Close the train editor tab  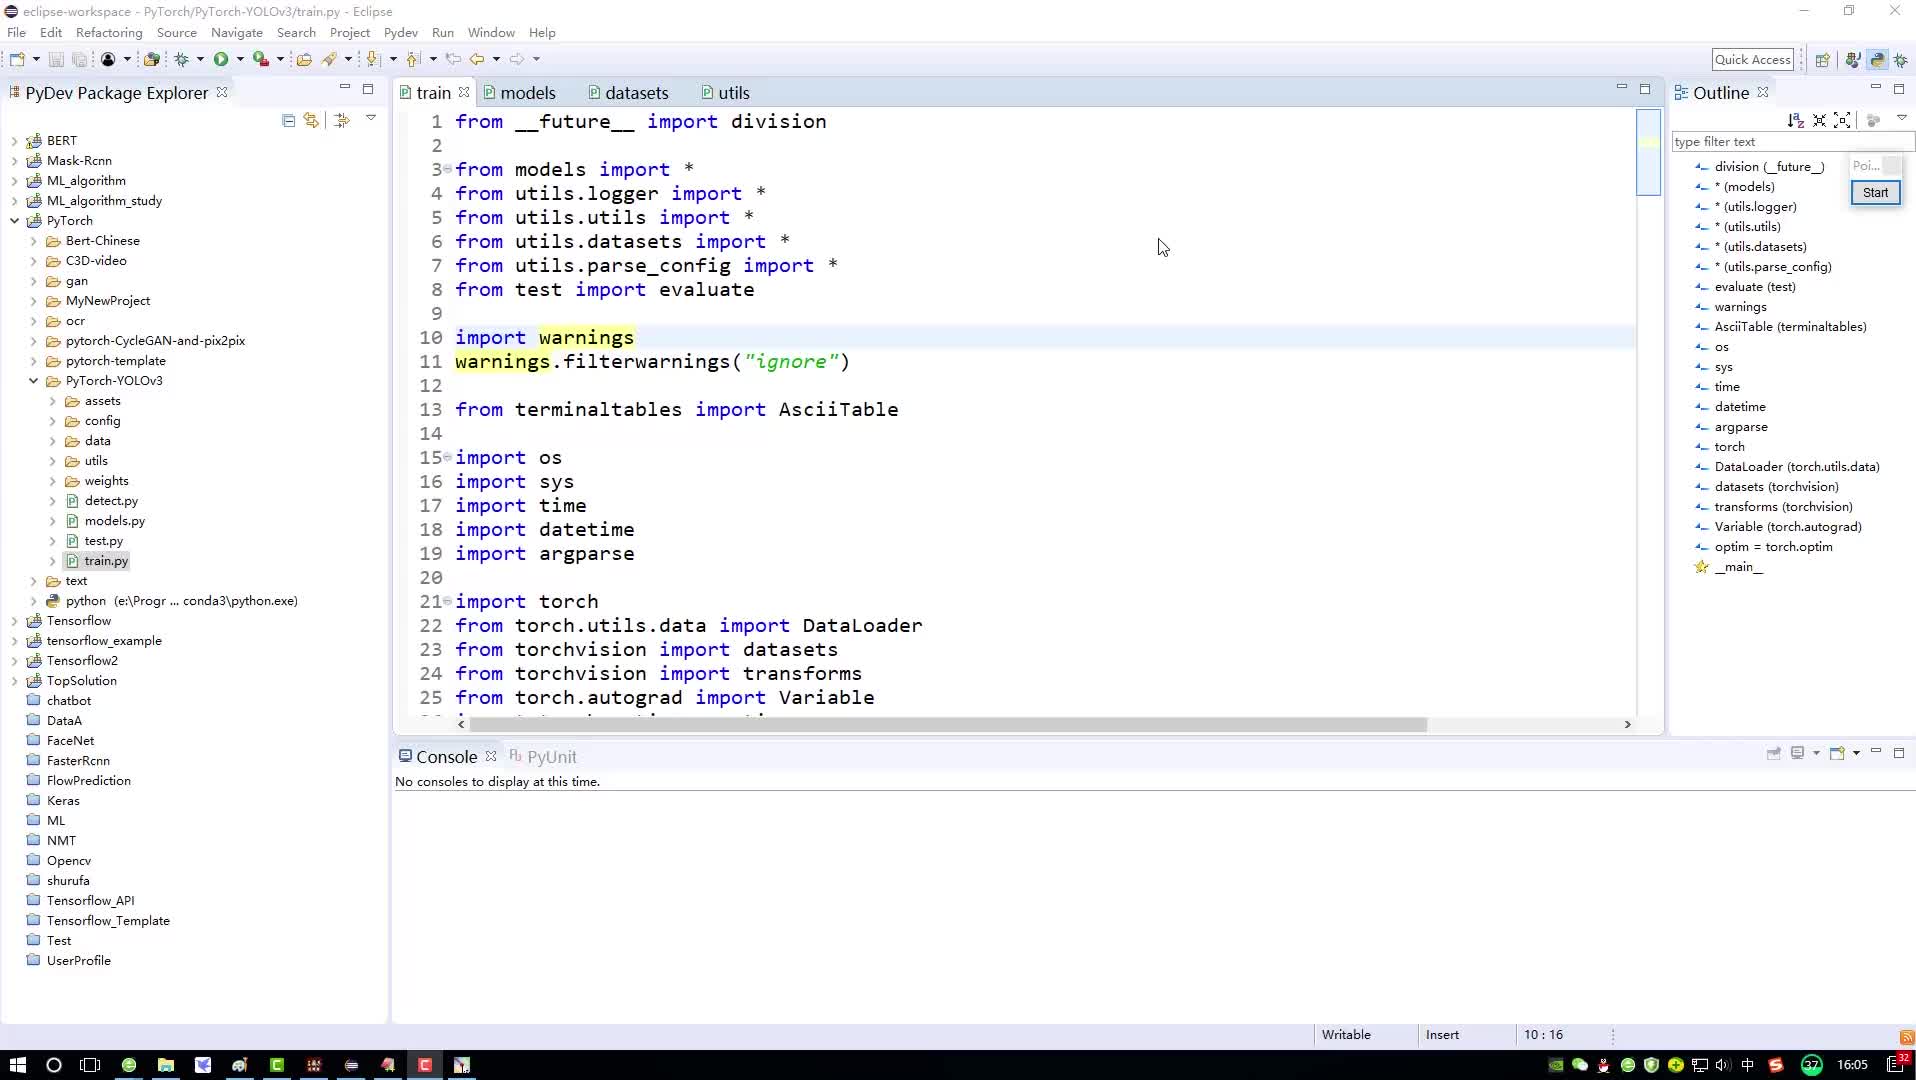(x=464, y=92)
